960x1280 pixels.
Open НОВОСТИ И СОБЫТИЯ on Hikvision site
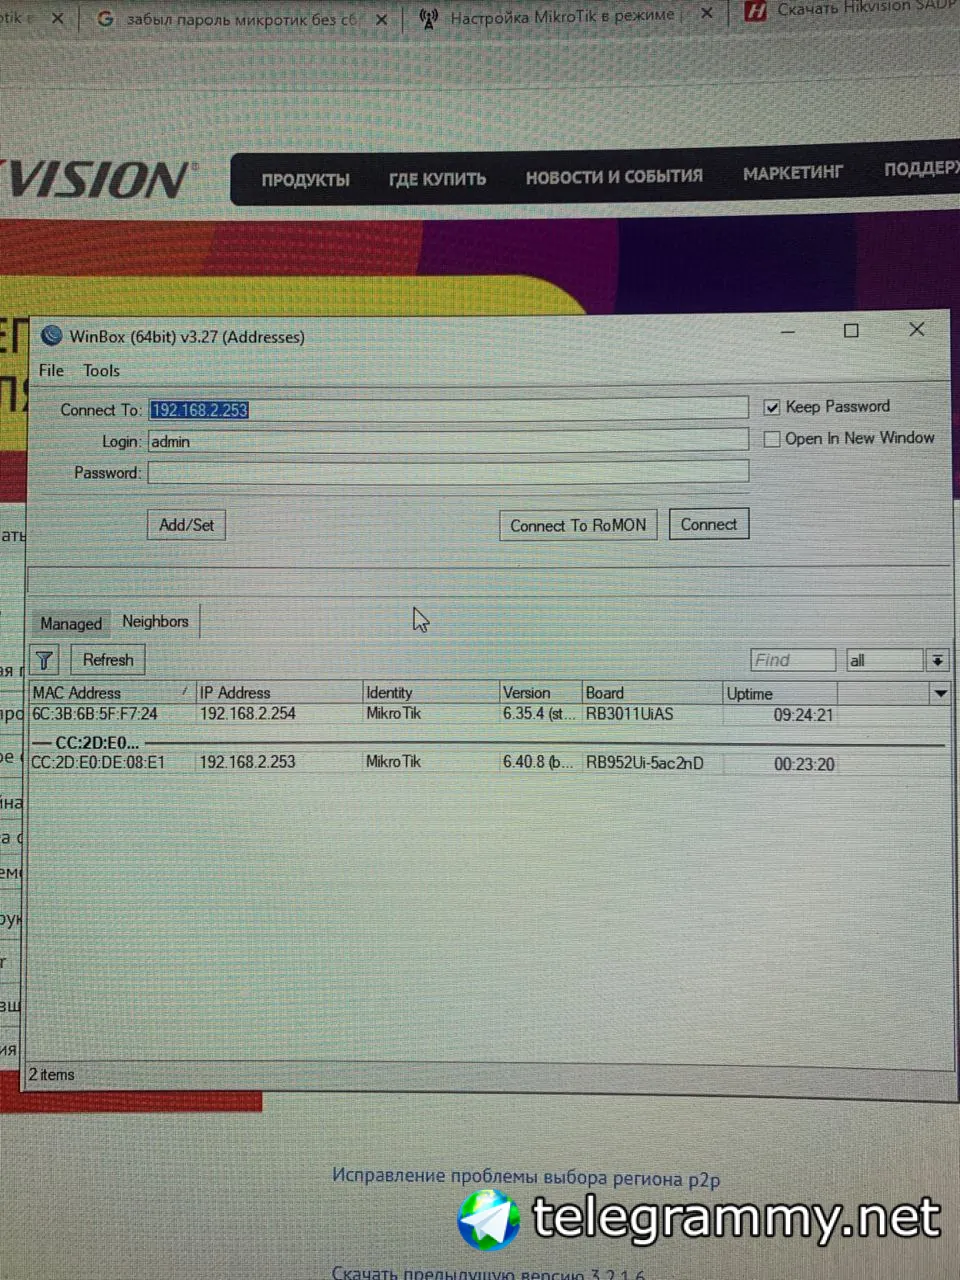click(x=614, y=176)
